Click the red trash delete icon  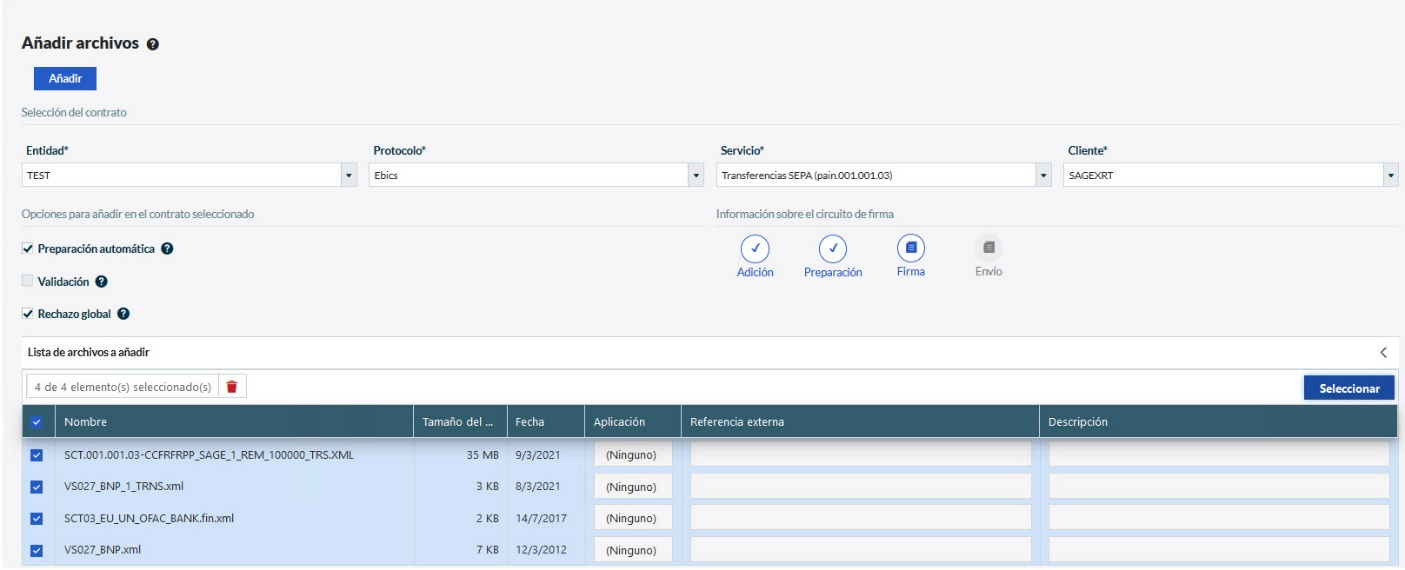tap(232, 387)
